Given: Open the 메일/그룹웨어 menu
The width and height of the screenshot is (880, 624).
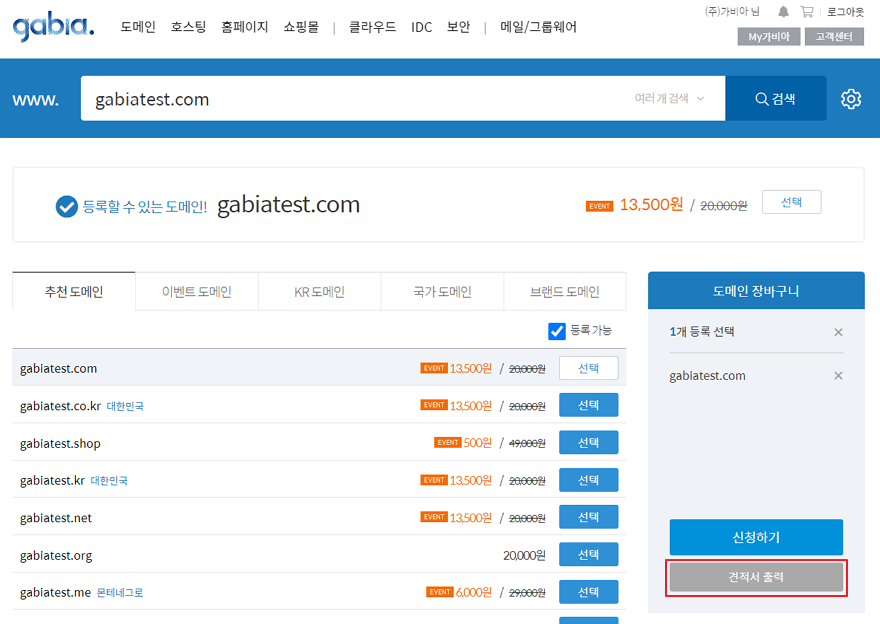Looking at the screenshot, I should (538, 27).
